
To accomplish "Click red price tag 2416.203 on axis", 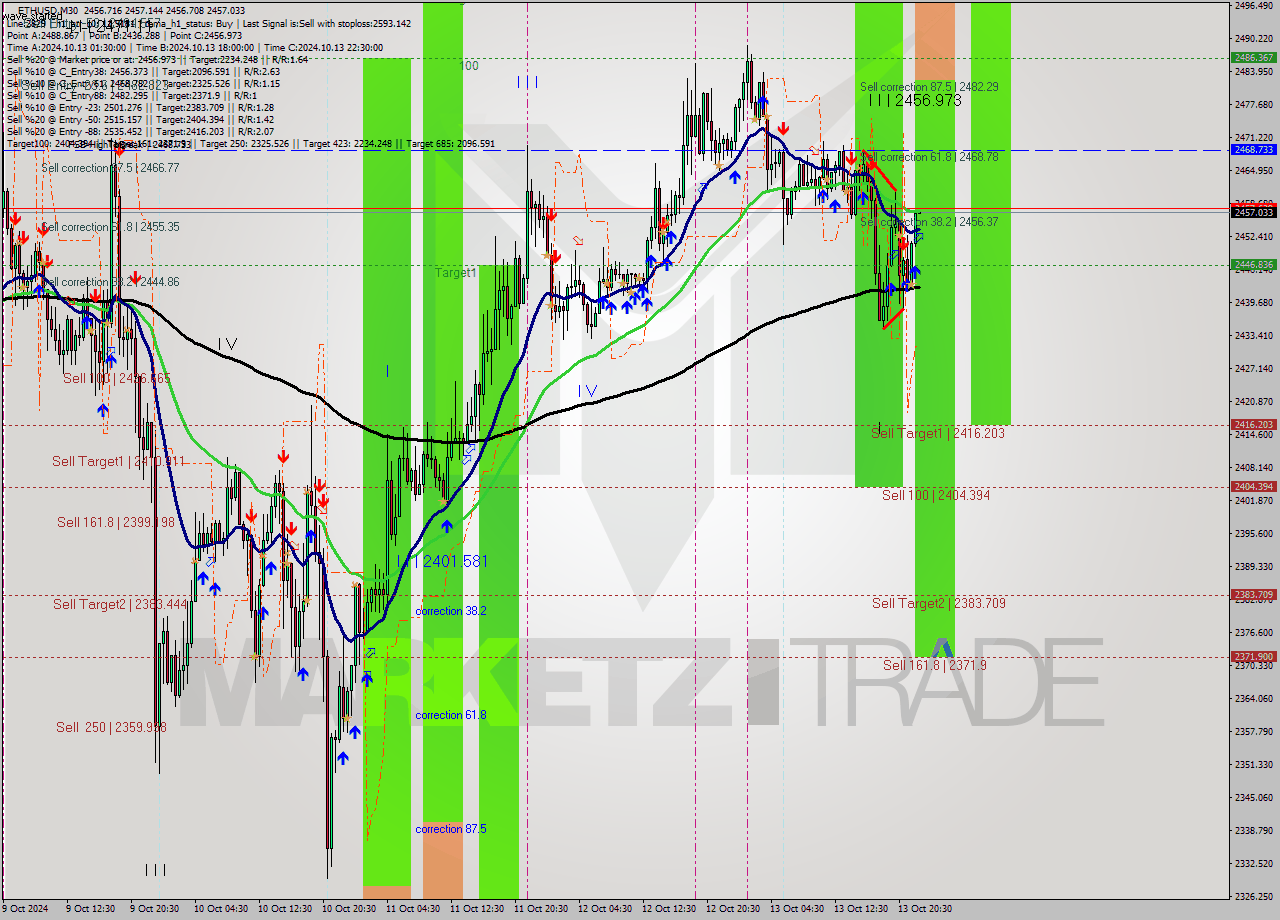I will coord(1253,425).
